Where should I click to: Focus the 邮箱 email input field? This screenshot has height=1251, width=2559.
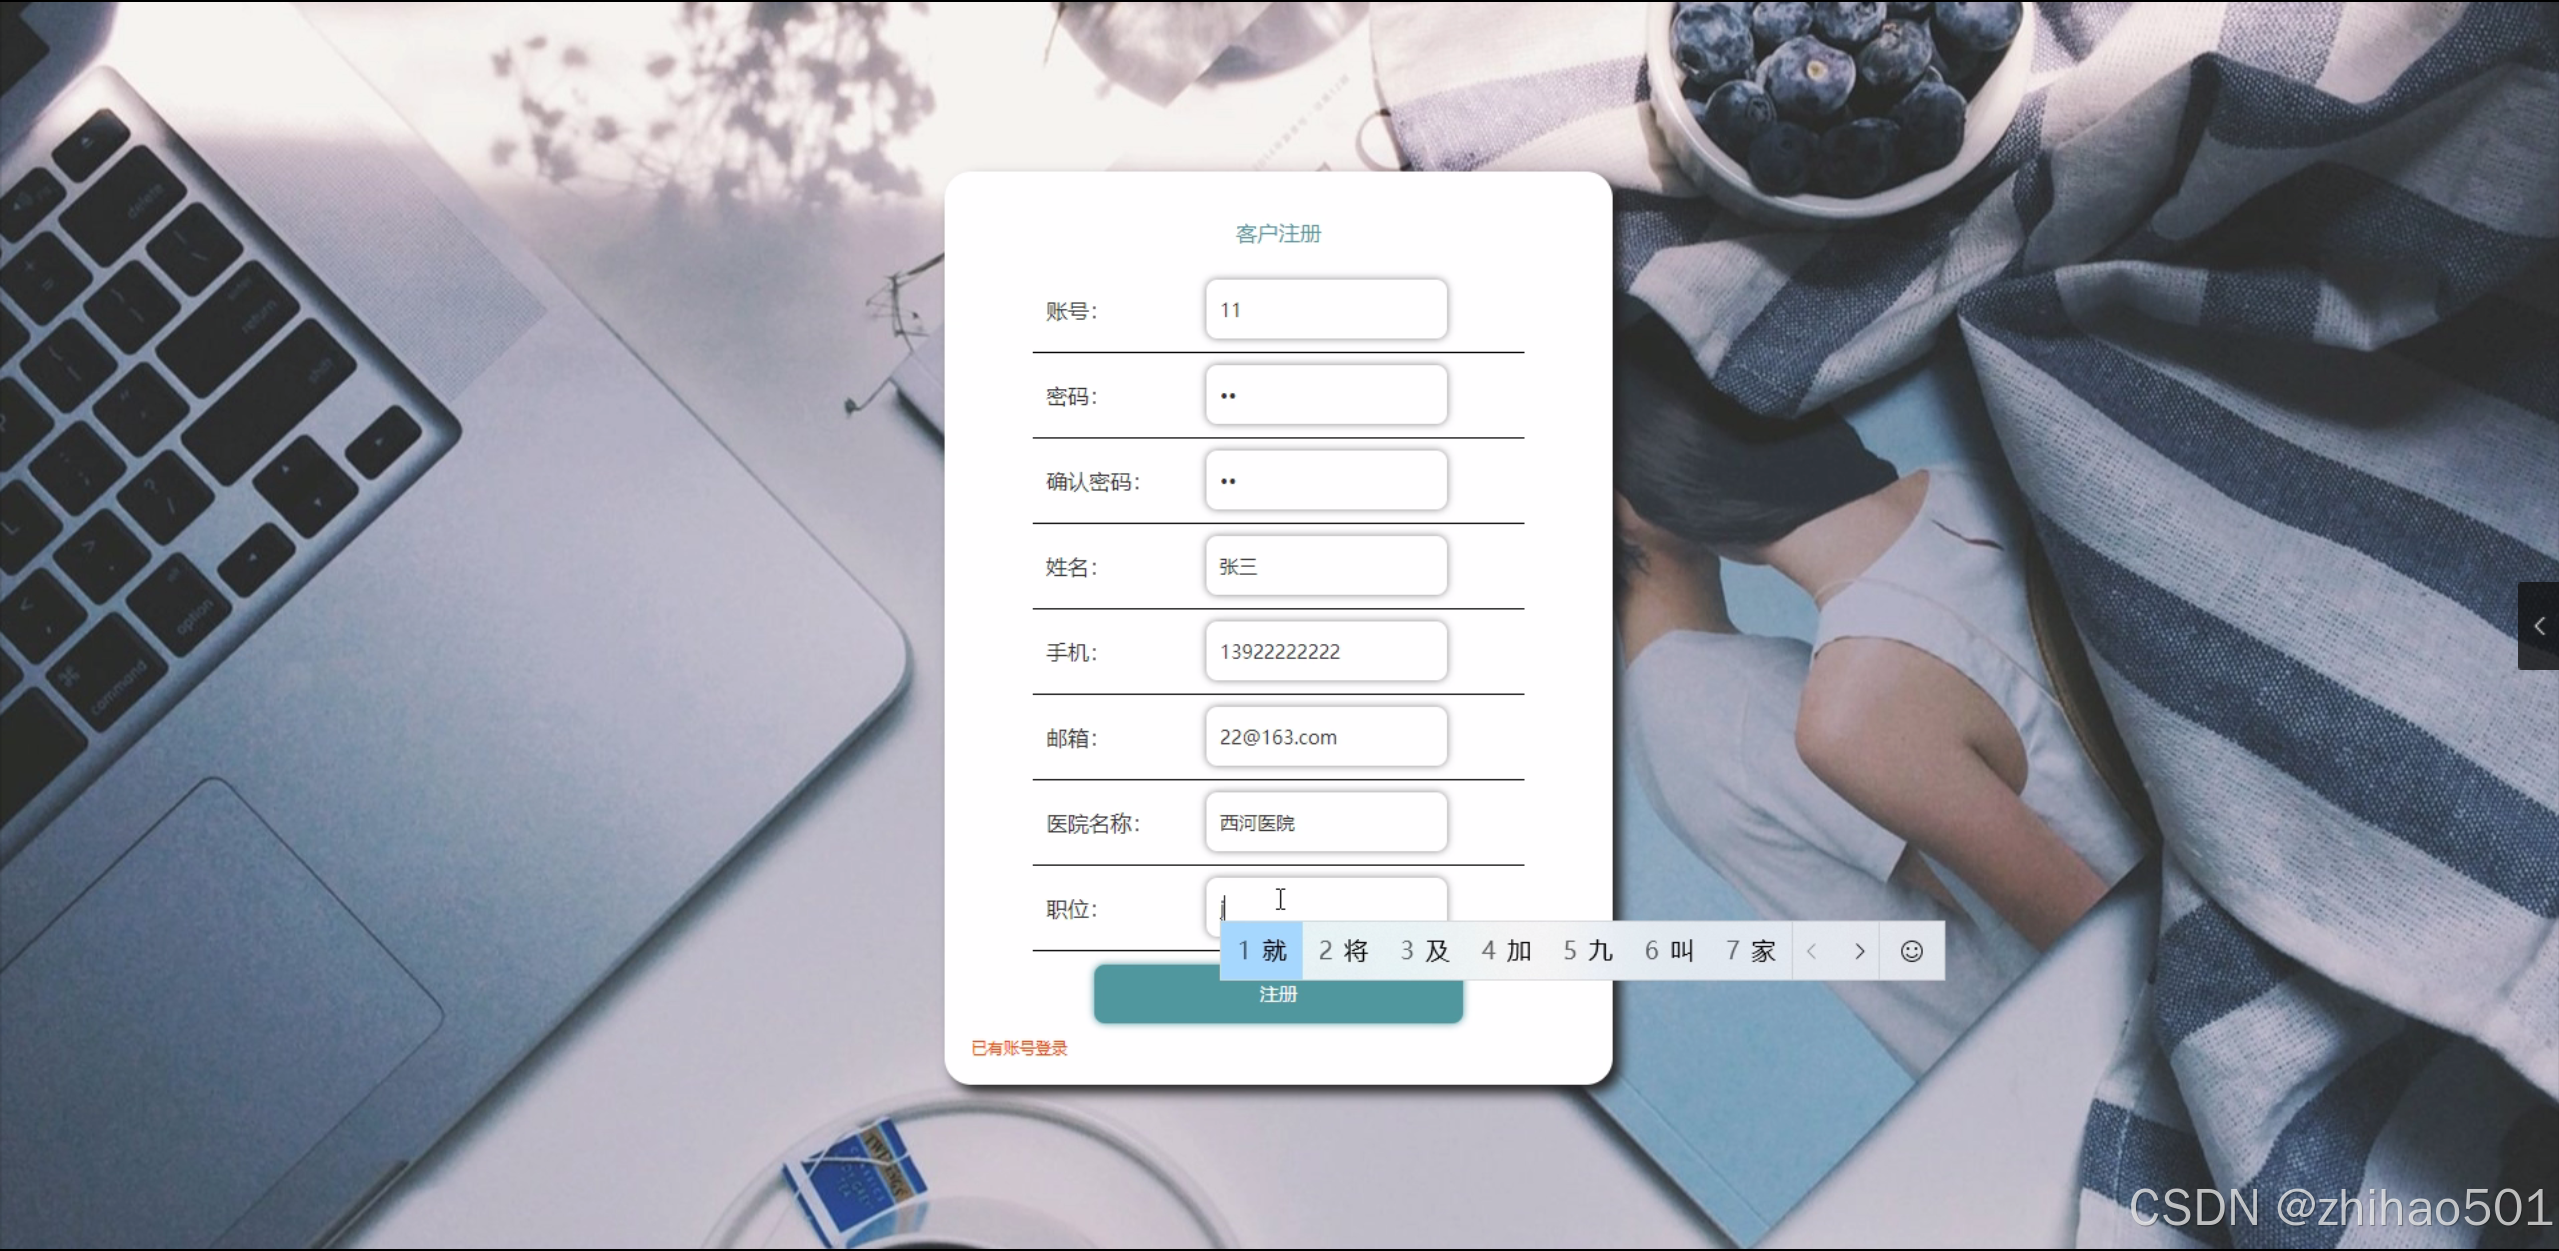(x=1326, y=737)
